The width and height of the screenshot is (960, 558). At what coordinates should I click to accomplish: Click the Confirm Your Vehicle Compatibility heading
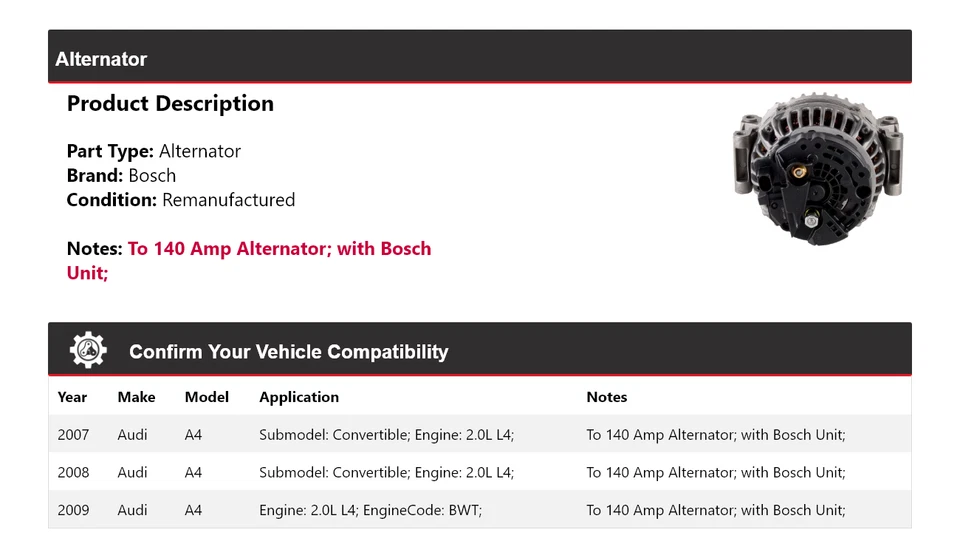tap(288, 352)
